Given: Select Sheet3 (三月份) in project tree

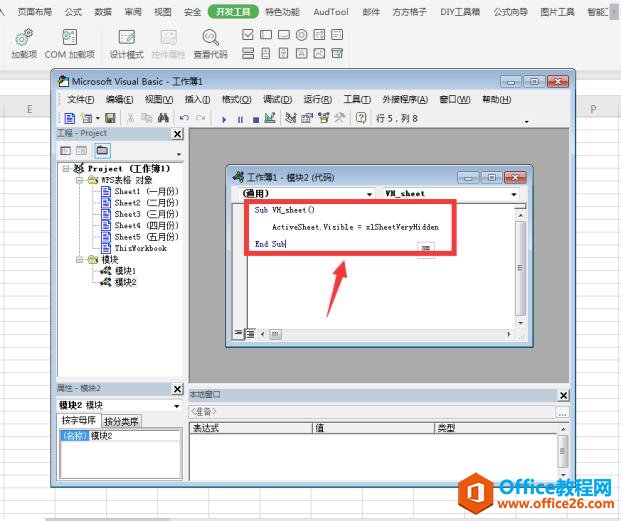Looking at the screenshot, I should tap(140, 214).
